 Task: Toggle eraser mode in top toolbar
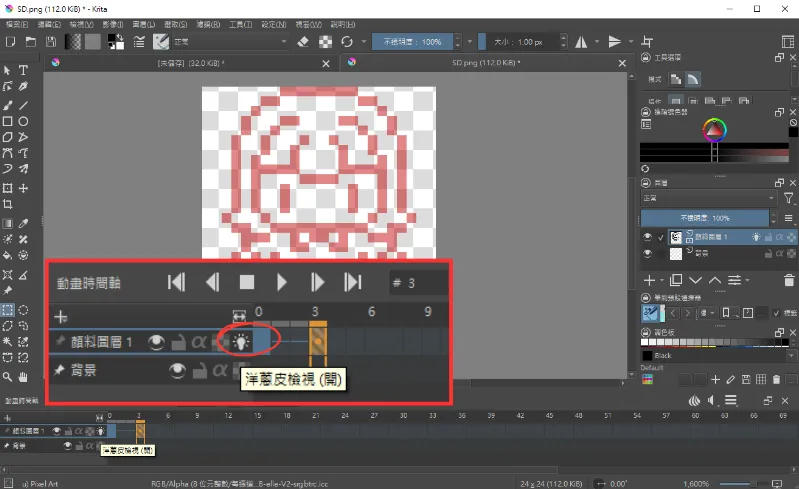[x=304, y=42]
